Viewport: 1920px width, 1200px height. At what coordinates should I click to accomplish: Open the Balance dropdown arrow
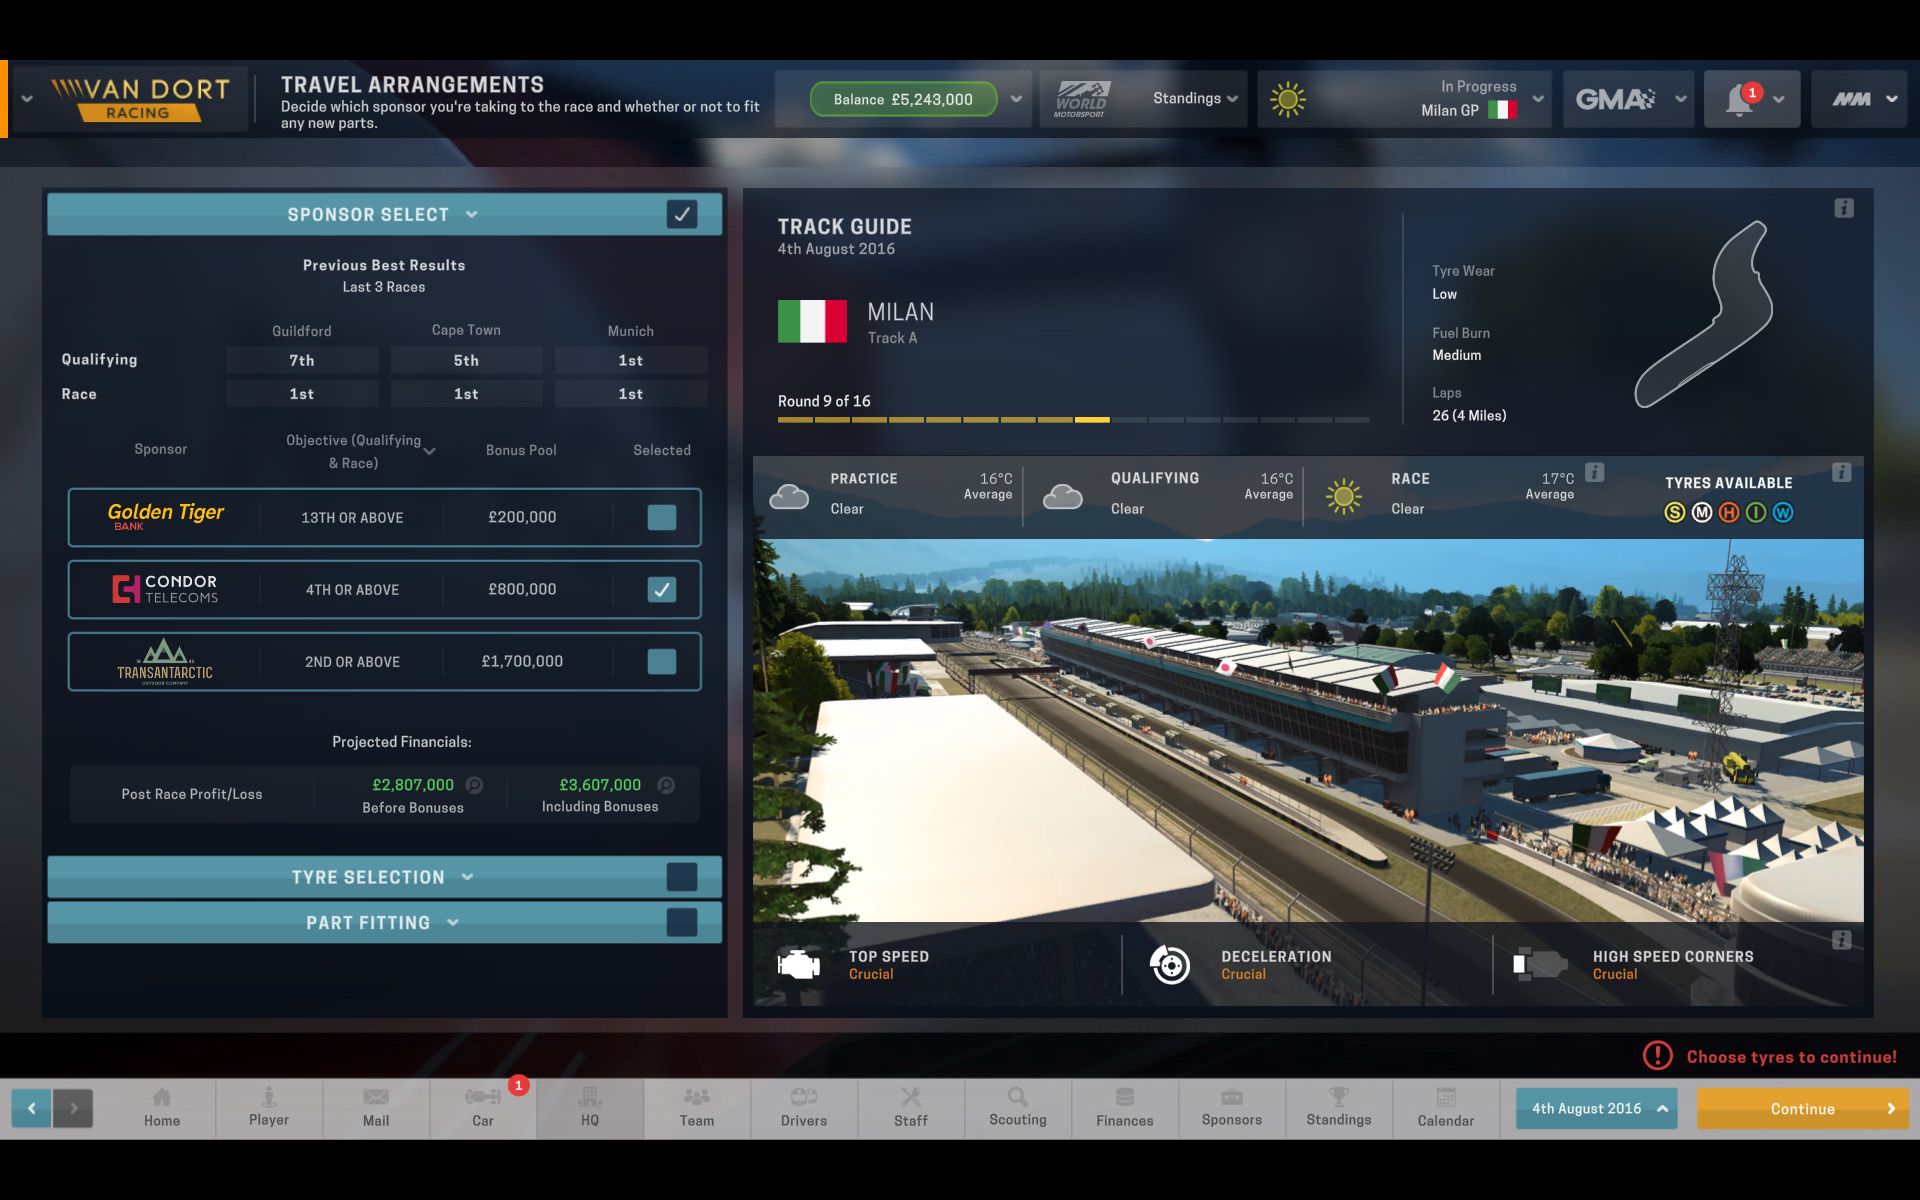[1016, 99]
